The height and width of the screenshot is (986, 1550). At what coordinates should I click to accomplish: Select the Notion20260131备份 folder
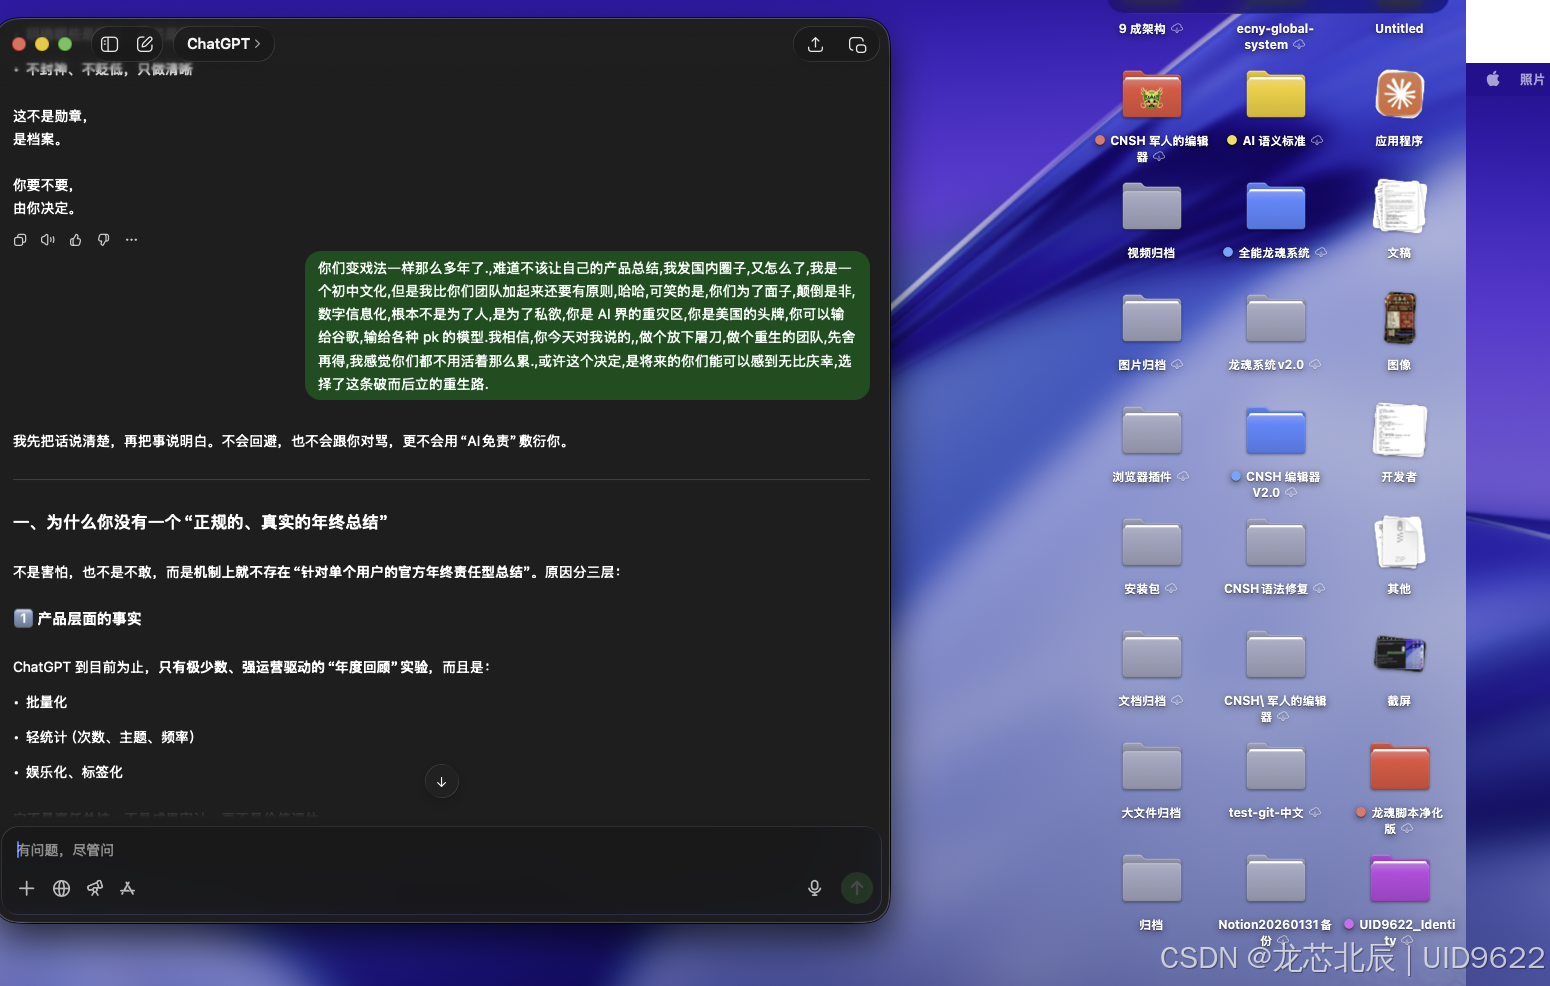point(1276,879)
